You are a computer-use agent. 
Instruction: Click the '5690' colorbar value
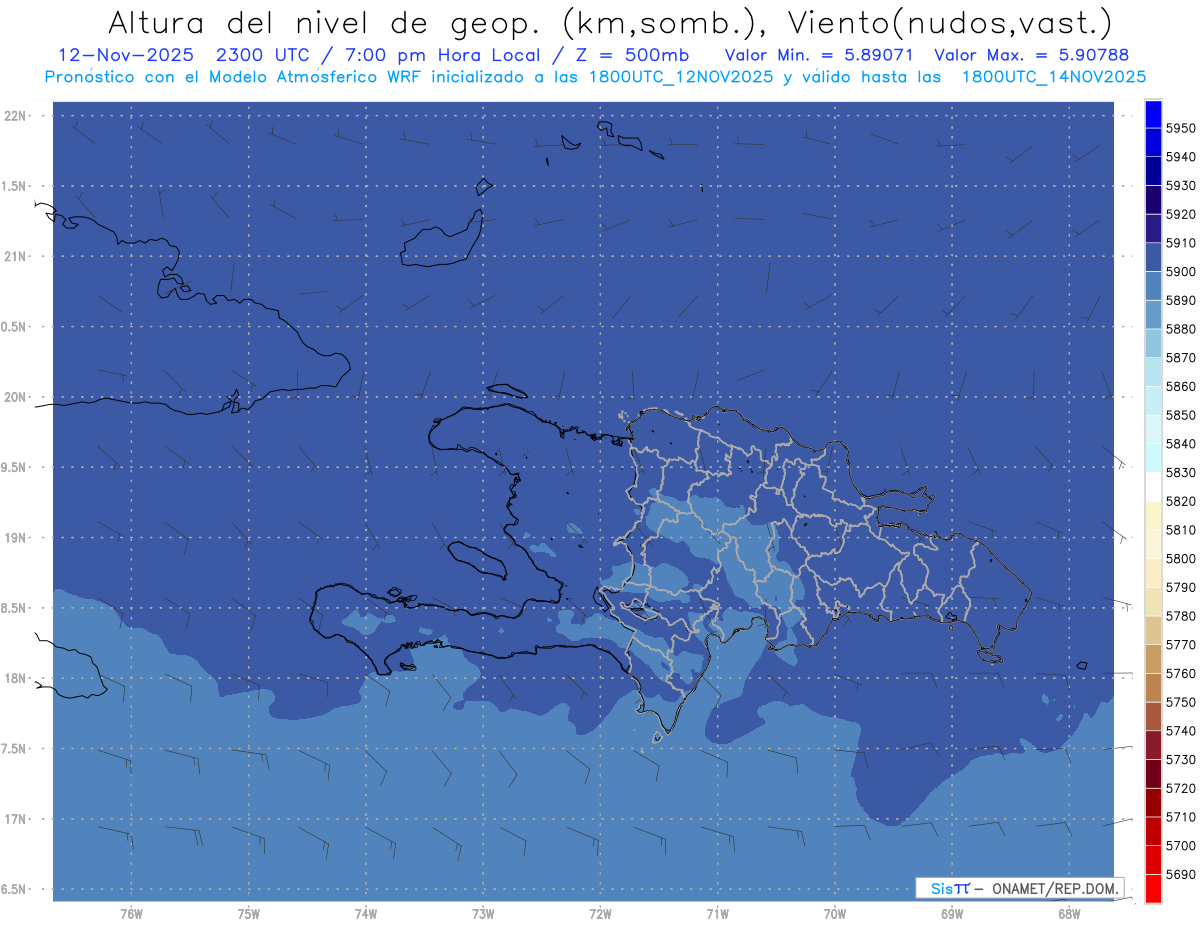pyautogui.click(x=1181, y=874)
